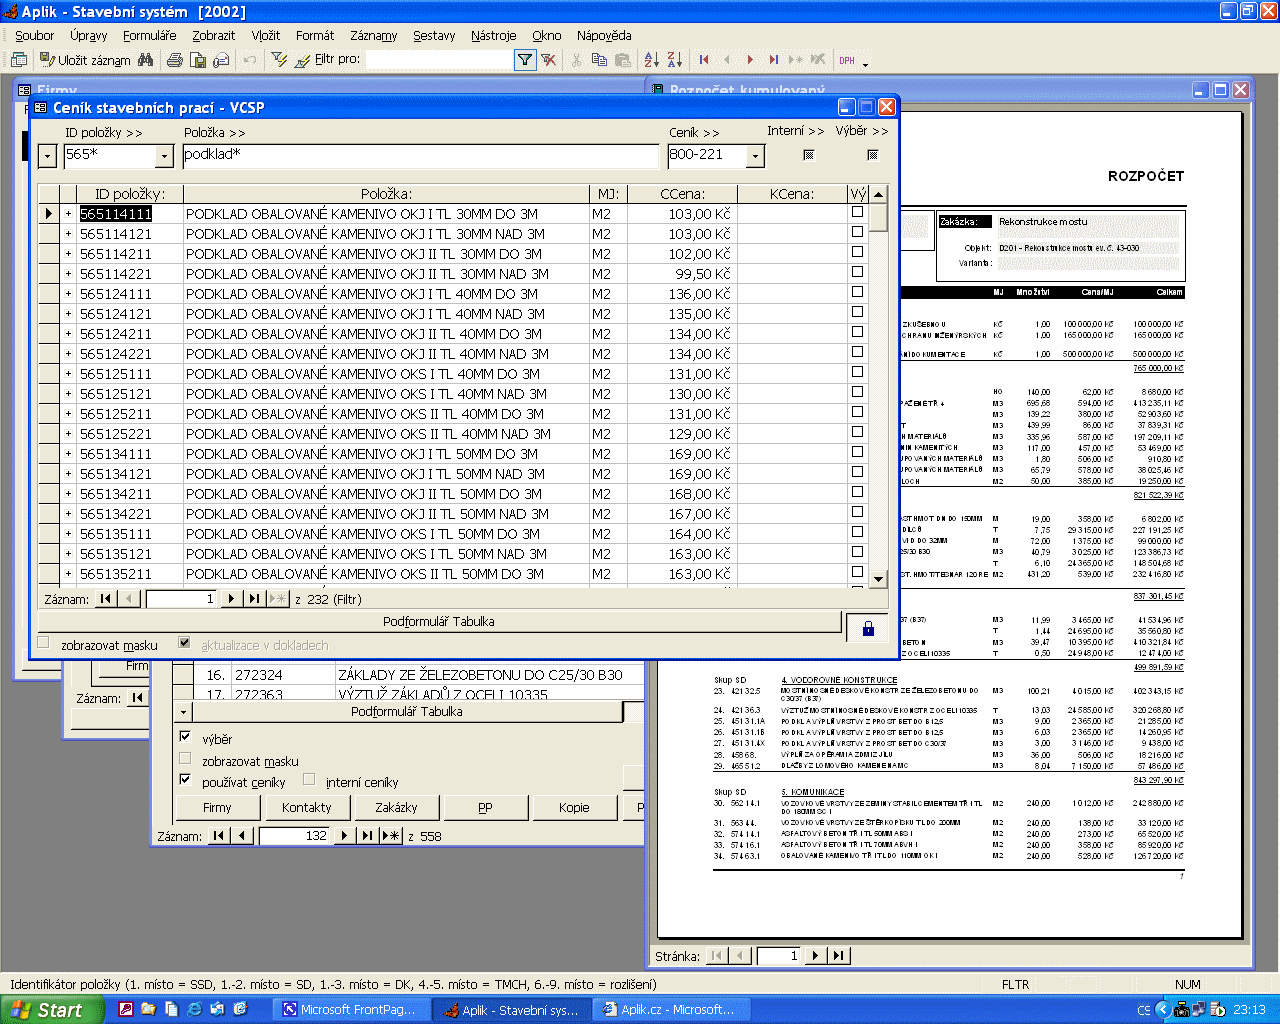Click the Sort Ascending A-Z icon
This screenshot has height=1024, width=1280.
651,60
